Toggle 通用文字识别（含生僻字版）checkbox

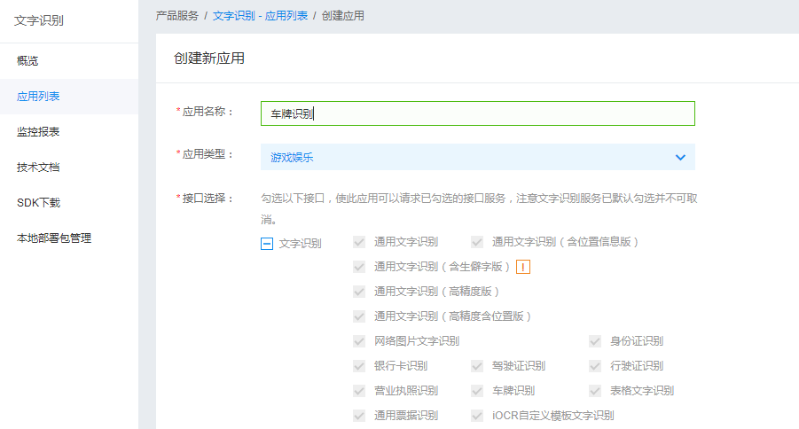click(x=359, y=266)
